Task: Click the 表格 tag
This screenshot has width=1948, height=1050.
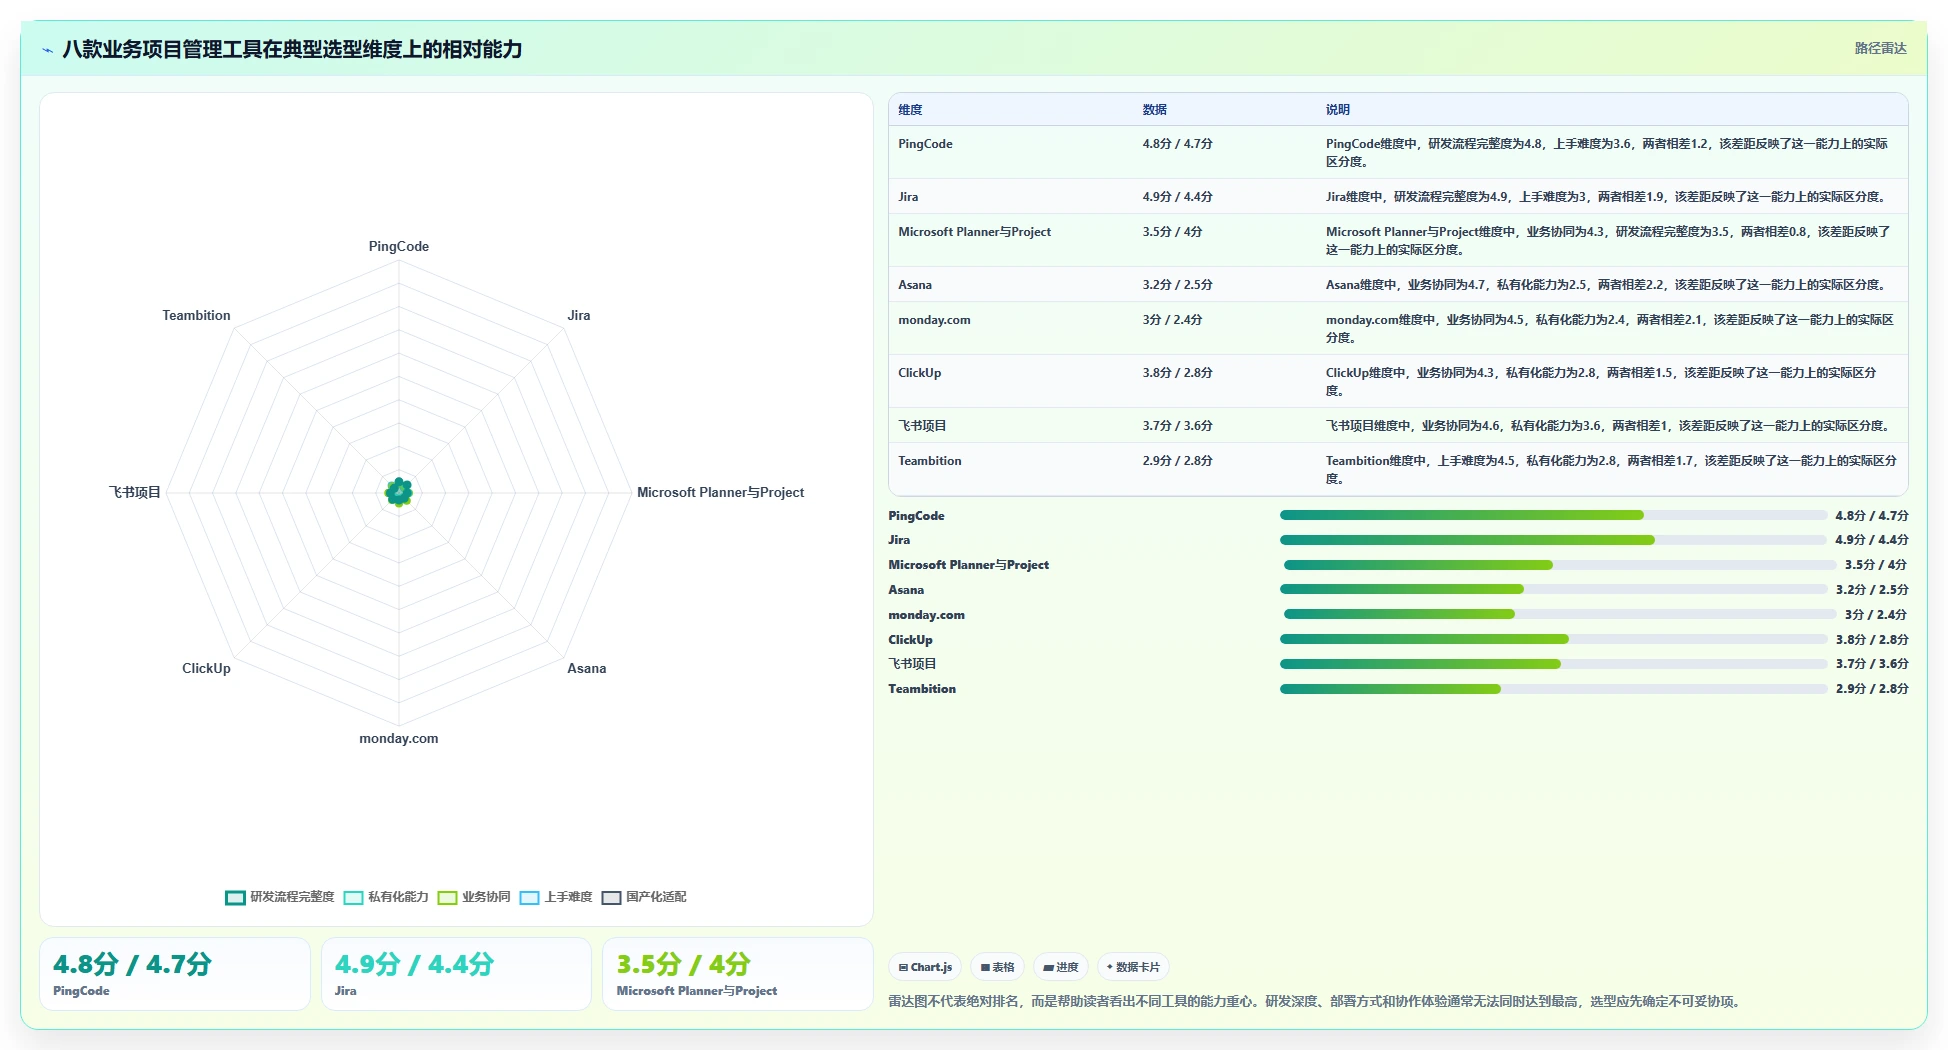Action: click(x=997, y=967)
